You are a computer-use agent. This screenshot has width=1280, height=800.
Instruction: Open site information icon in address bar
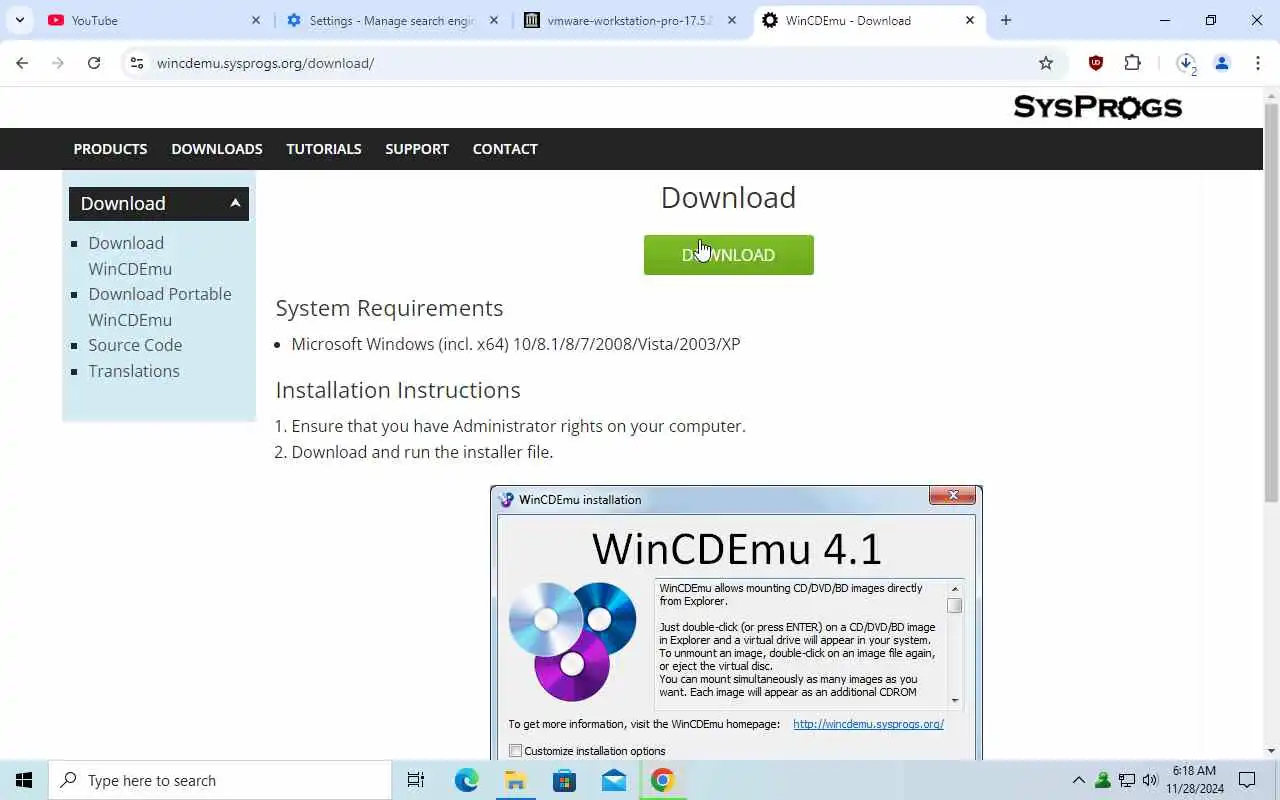coord(137,63)
